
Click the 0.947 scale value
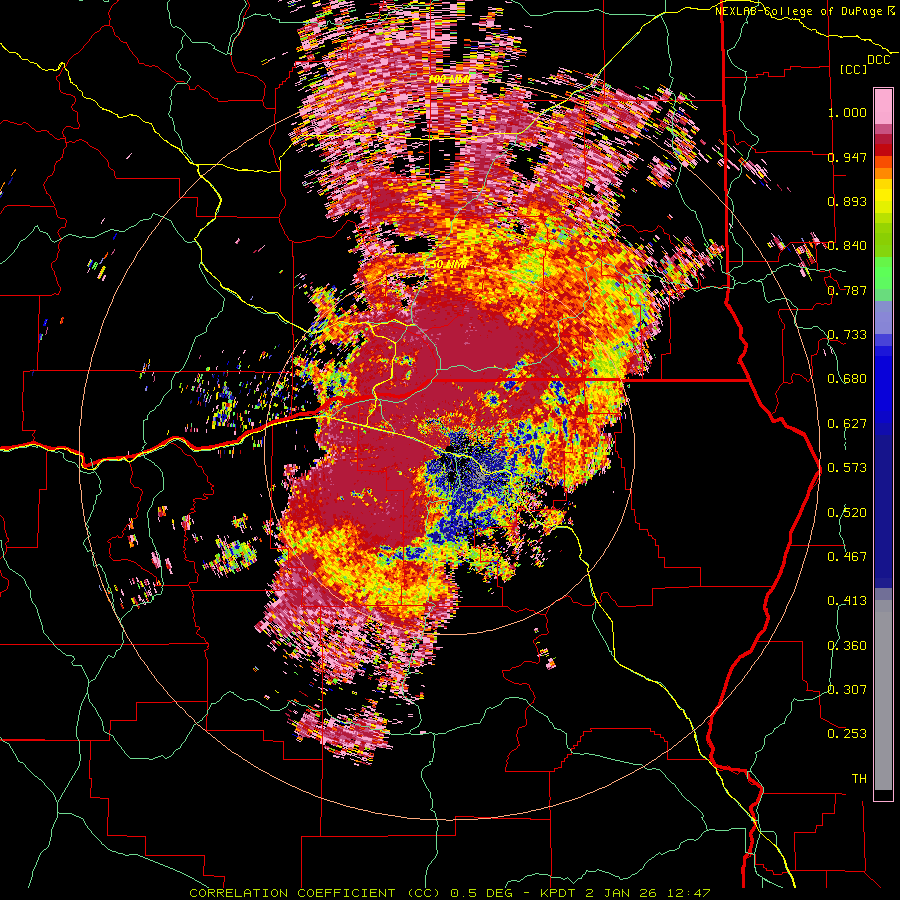tap(847, 157)
